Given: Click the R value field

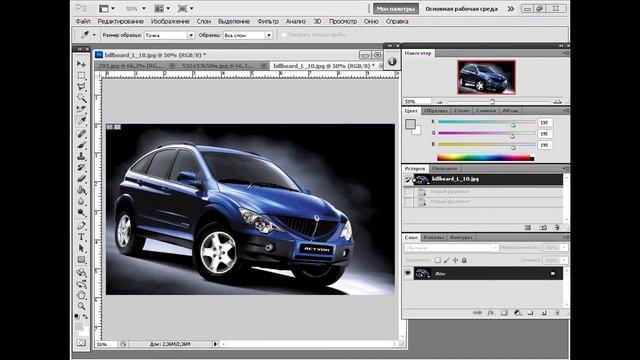Looking at the screenshot, I should click(545, 122).
